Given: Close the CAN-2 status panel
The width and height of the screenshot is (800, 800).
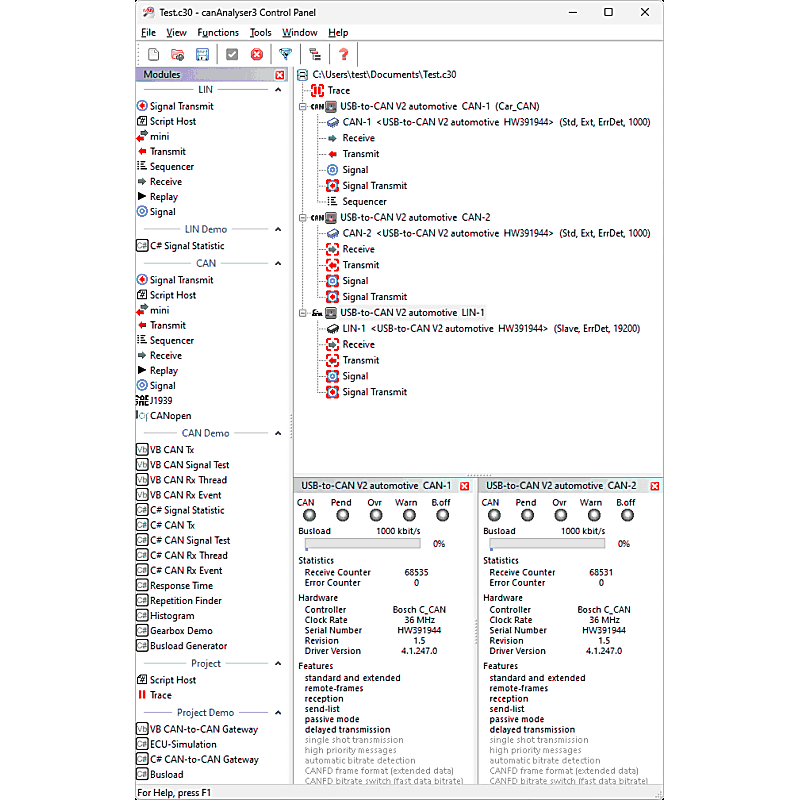Looking at the screenshot, I should click(655, 486).
